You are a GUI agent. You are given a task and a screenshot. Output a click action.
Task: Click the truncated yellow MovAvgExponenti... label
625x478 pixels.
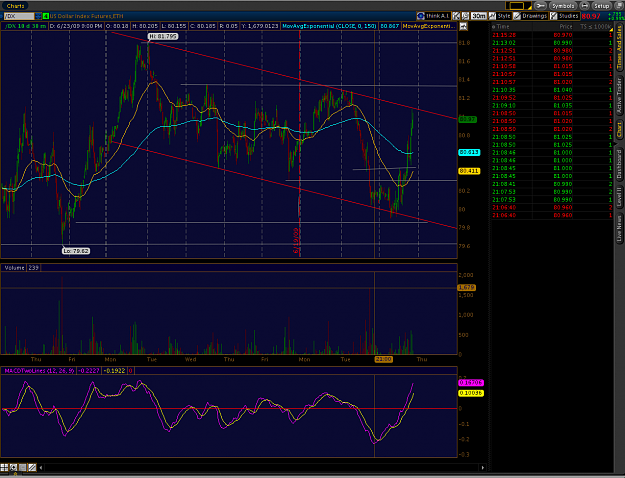tap(428, 26)
